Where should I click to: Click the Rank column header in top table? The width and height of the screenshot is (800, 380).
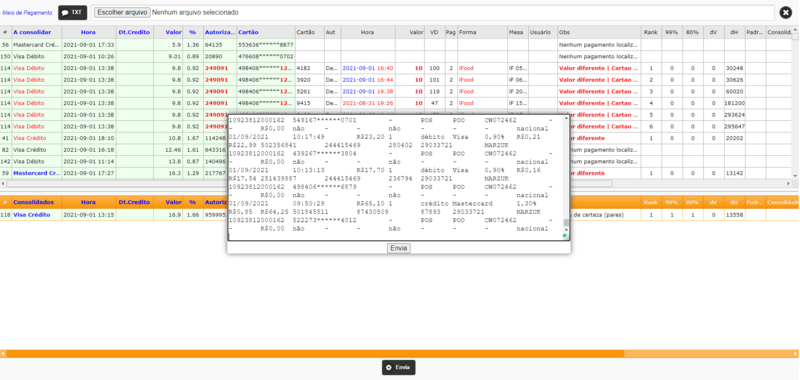[x=651, y=32]
